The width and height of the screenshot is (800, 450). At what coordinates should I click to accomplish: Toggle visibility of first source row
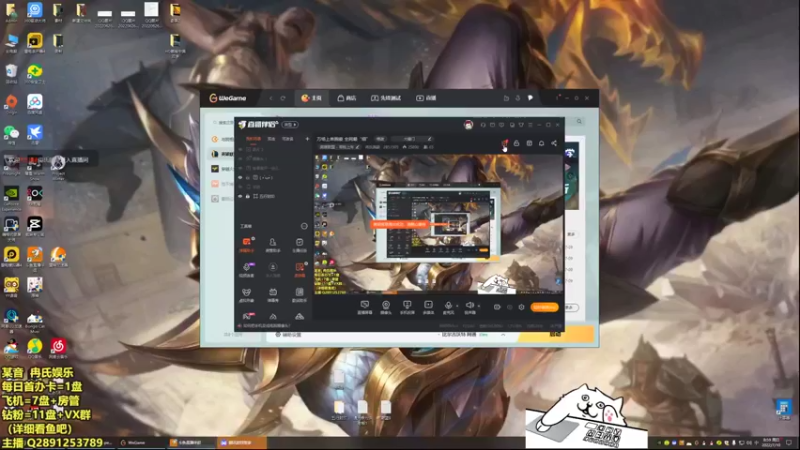[x=240, y=149]
